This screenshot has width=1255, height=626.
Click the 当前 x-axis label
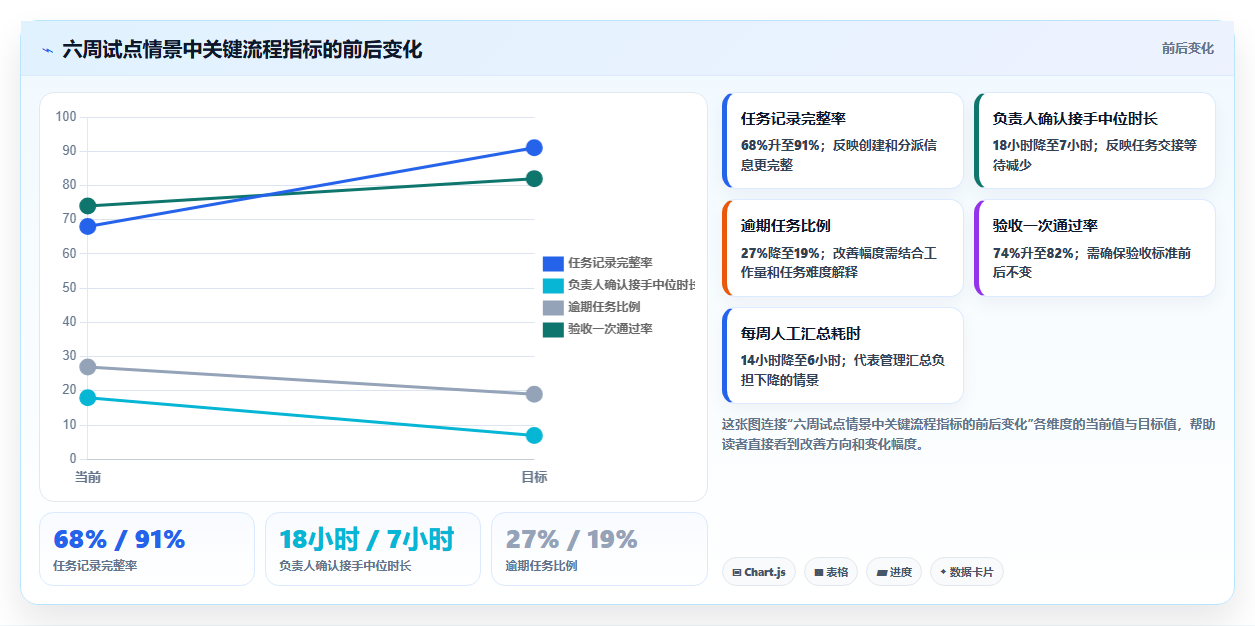pyautogui.click(x=88, y=477)
